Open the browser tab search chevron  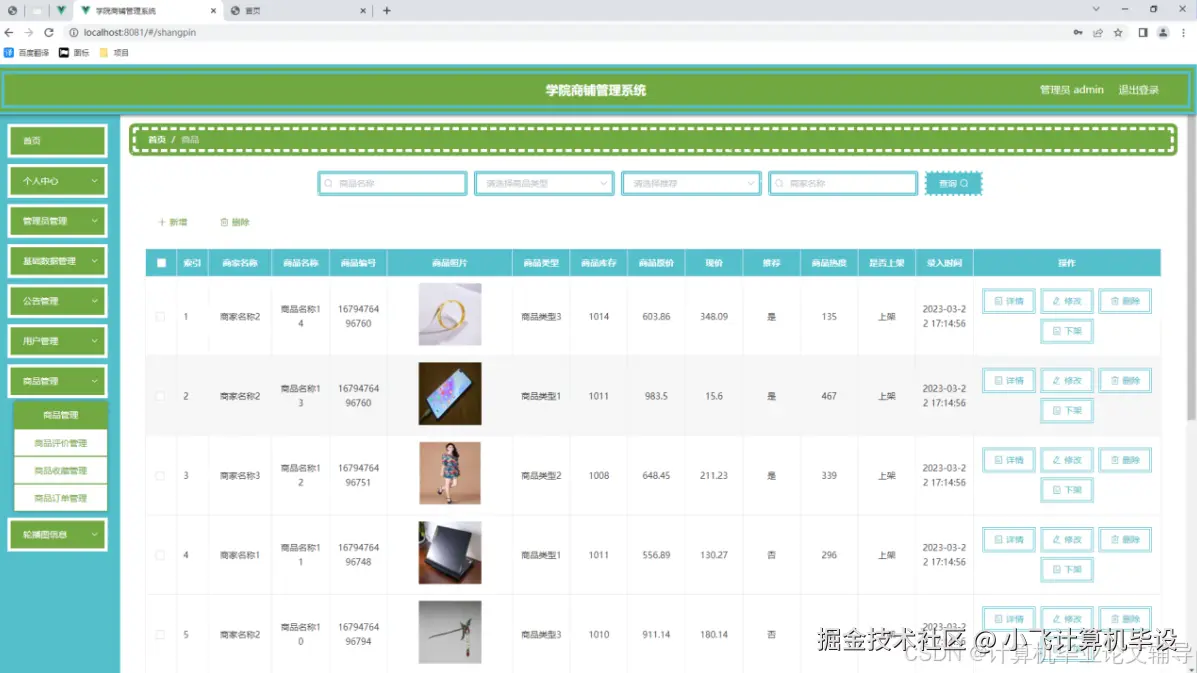tap(1095, 10)
